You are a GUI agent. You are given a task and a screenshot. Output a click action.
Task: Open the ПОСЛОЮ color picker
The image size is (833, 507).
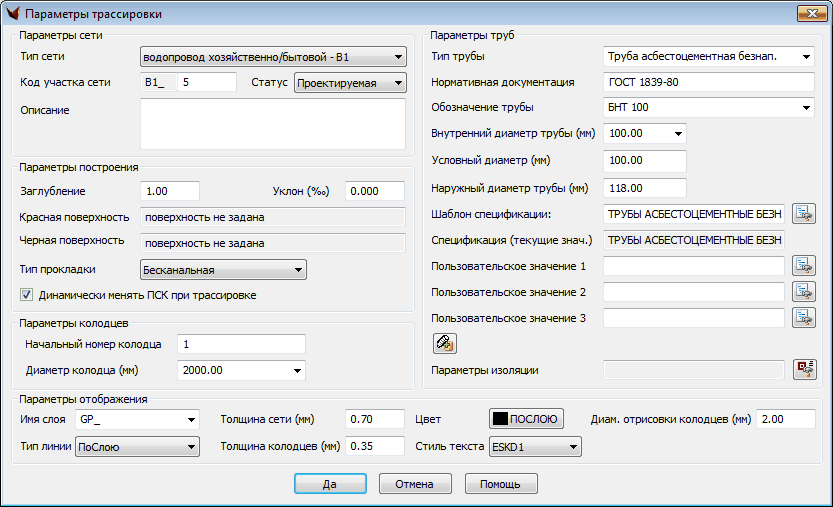527,419
